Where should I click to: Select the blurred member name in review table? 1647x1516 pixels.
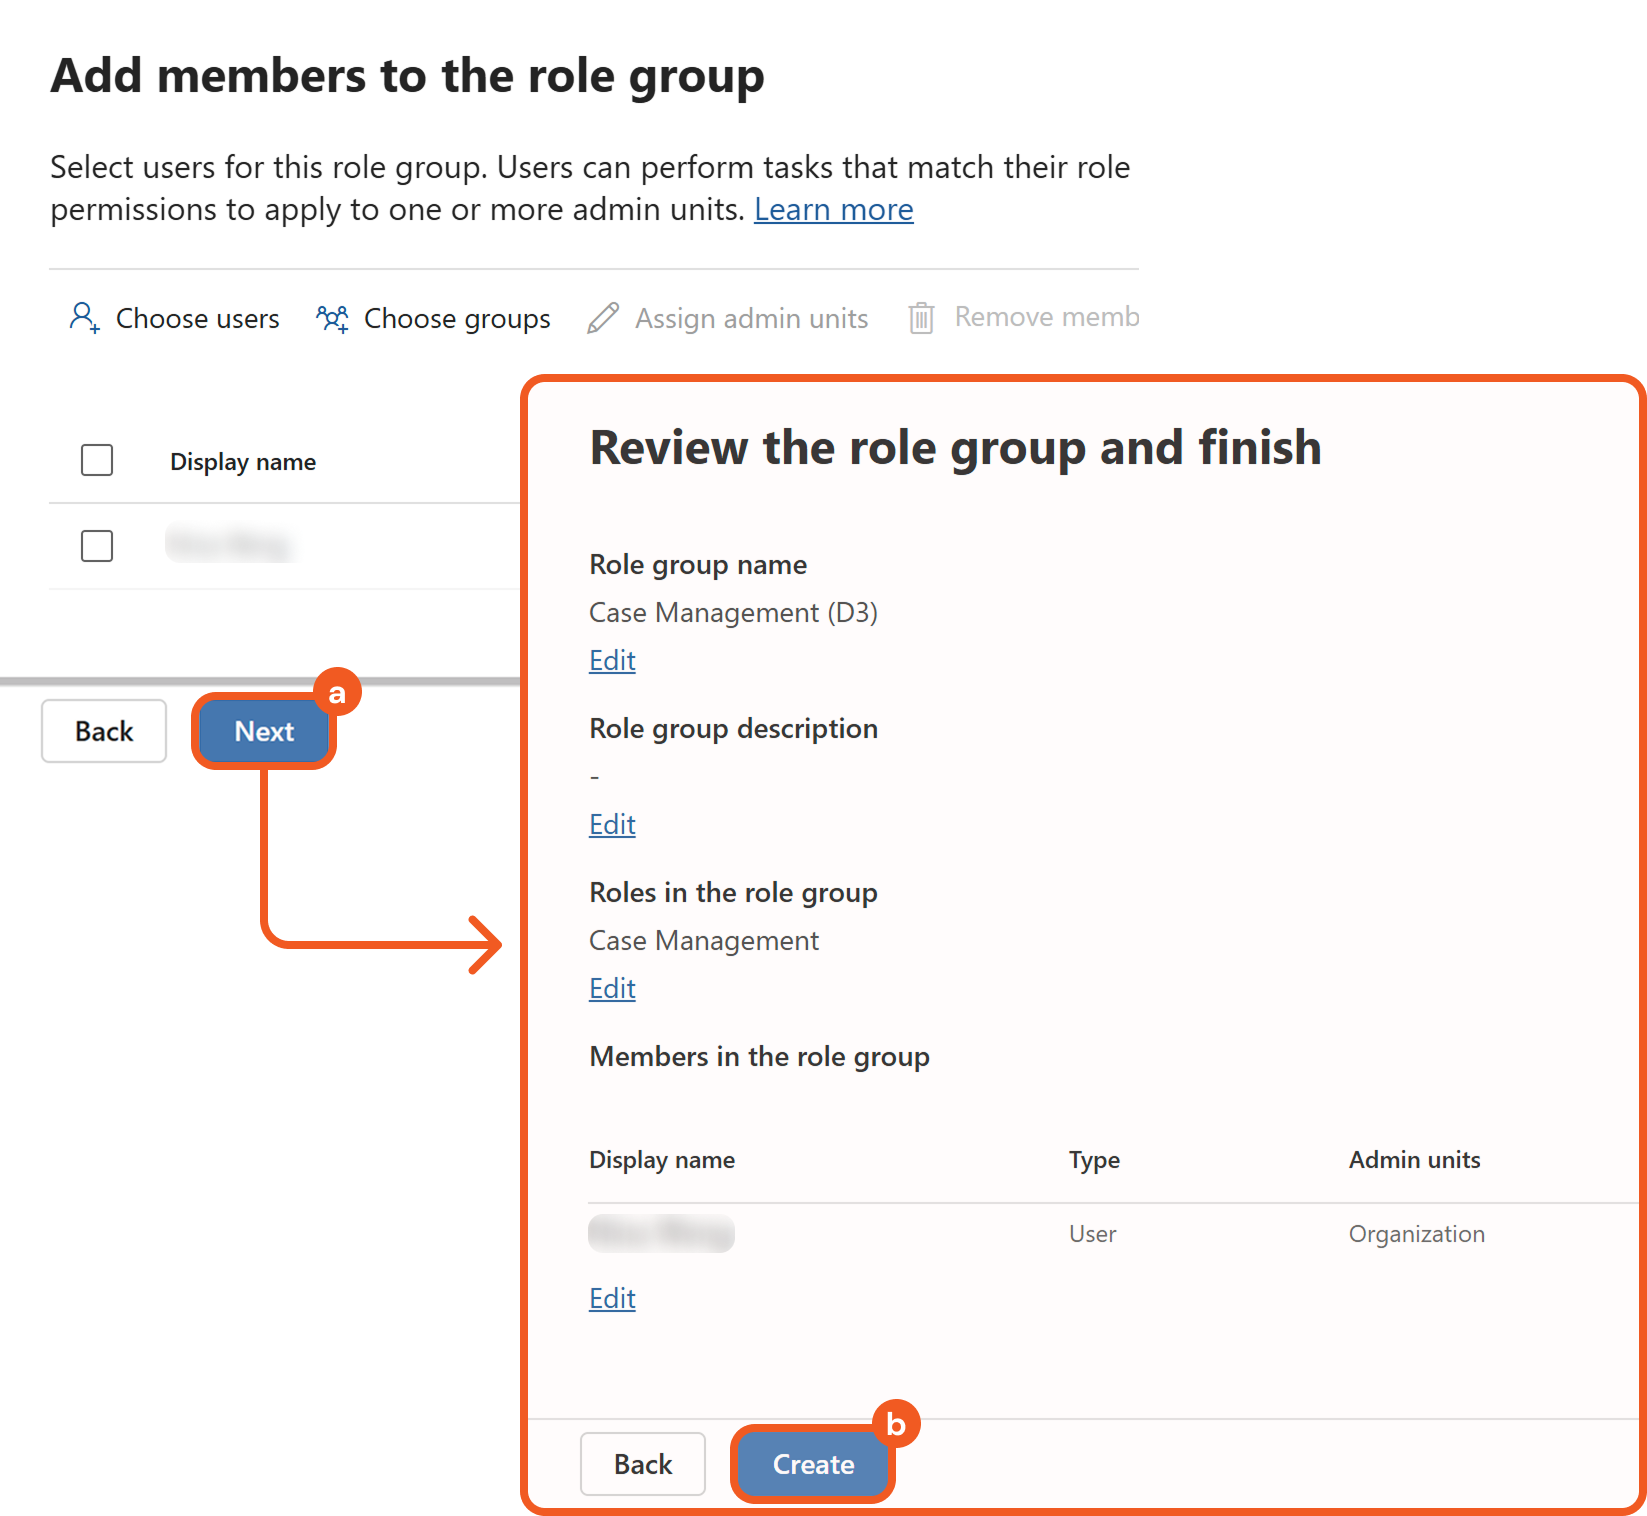(x=661, y=1234)
